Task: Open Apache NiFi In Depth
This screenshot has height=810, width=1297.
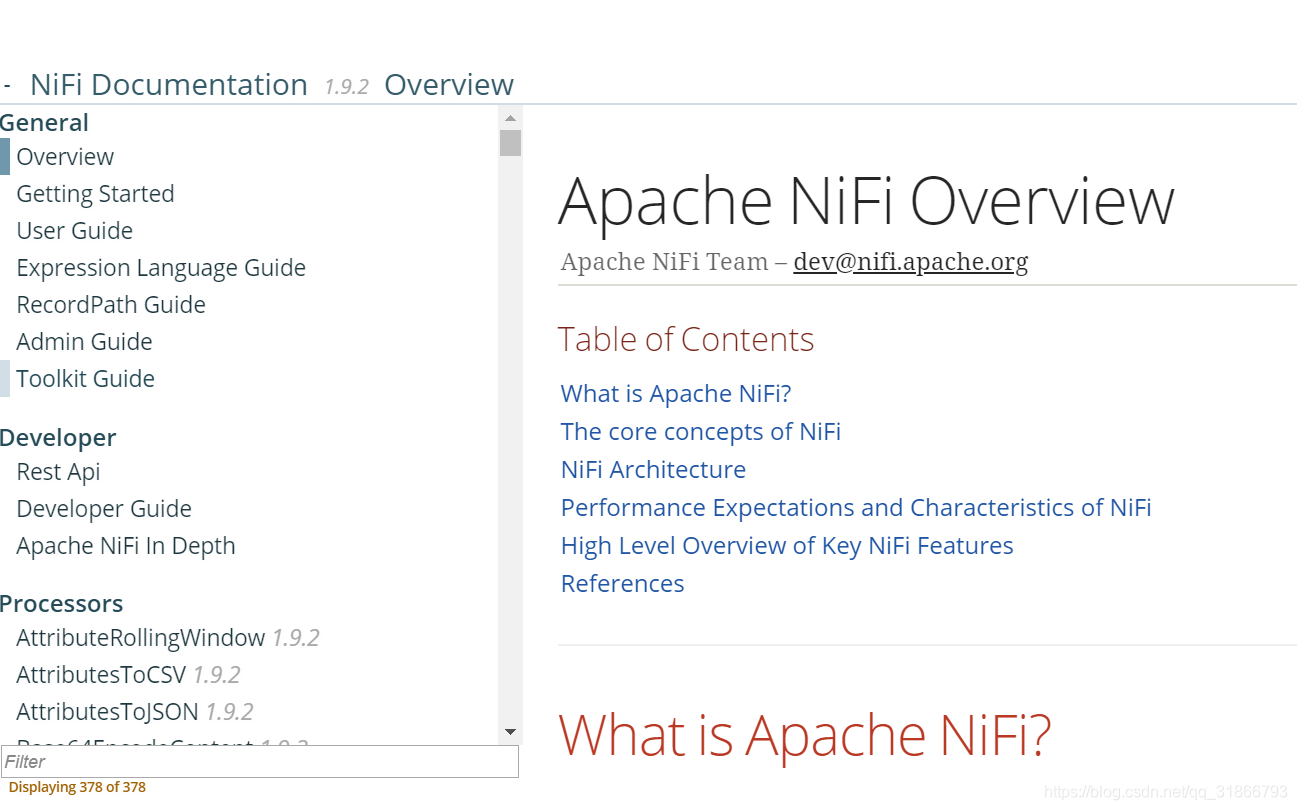Action: (126, 546)
